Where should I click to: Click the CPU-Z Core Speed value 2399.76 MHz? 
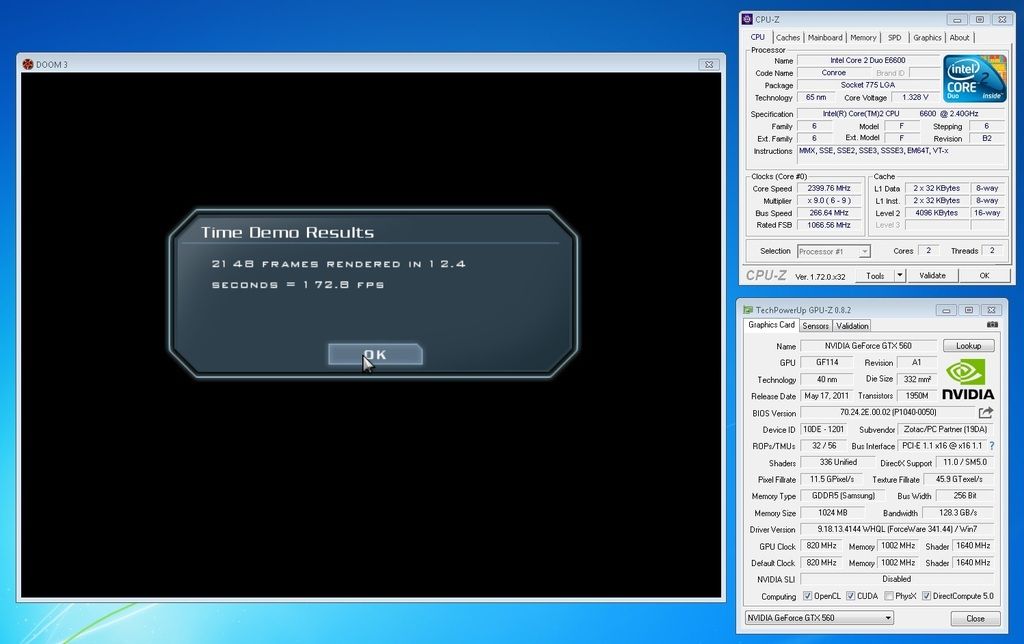(829, 188)
